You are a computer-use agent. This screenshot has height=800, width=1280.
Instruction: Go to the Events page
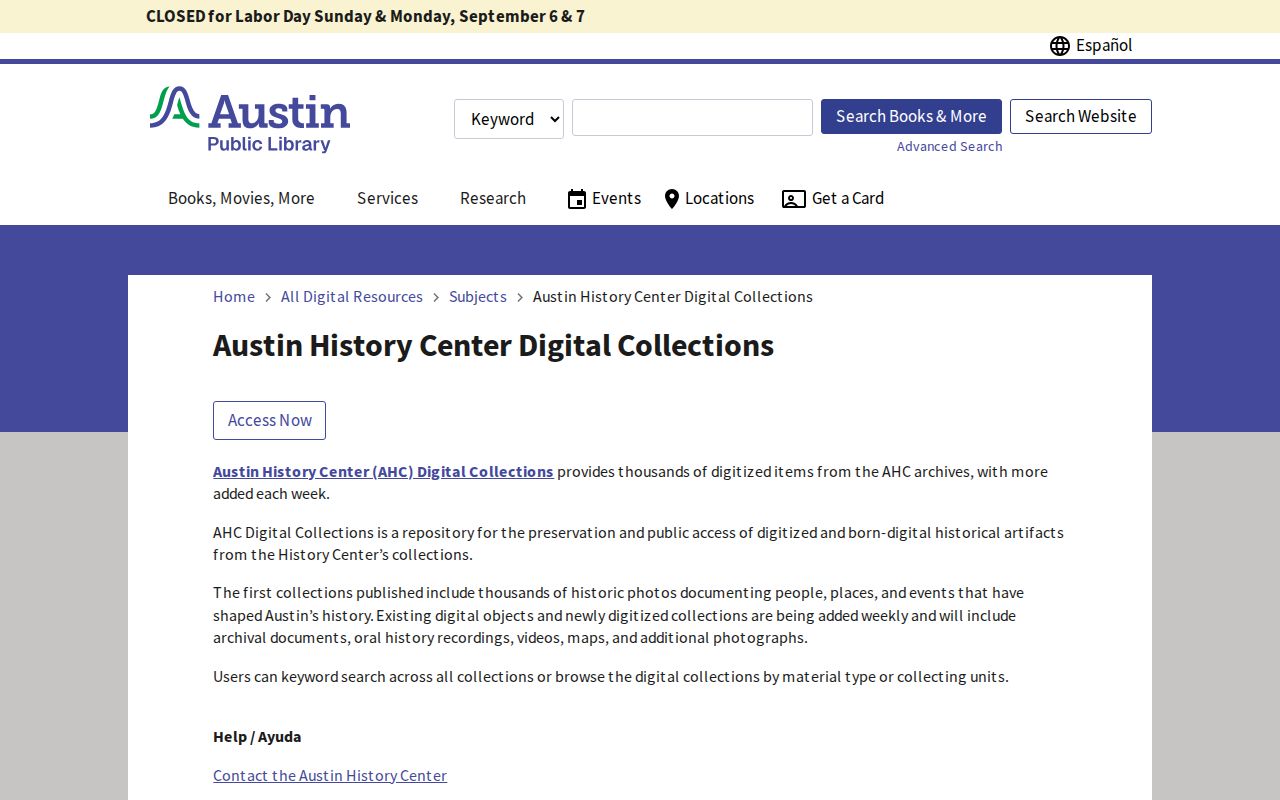point(616,198)
